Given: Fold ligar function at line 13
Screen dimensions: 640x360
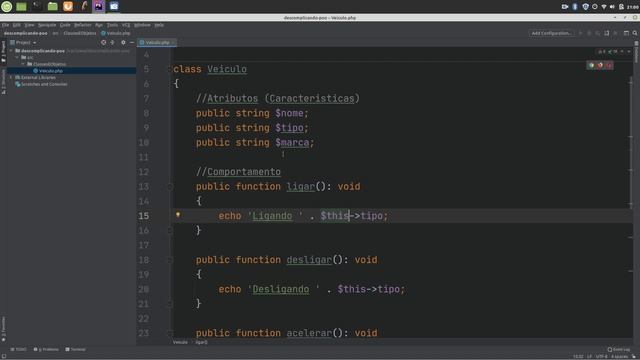Looking at the screenshot, I should pyautogui.click(x=171, y=187).
